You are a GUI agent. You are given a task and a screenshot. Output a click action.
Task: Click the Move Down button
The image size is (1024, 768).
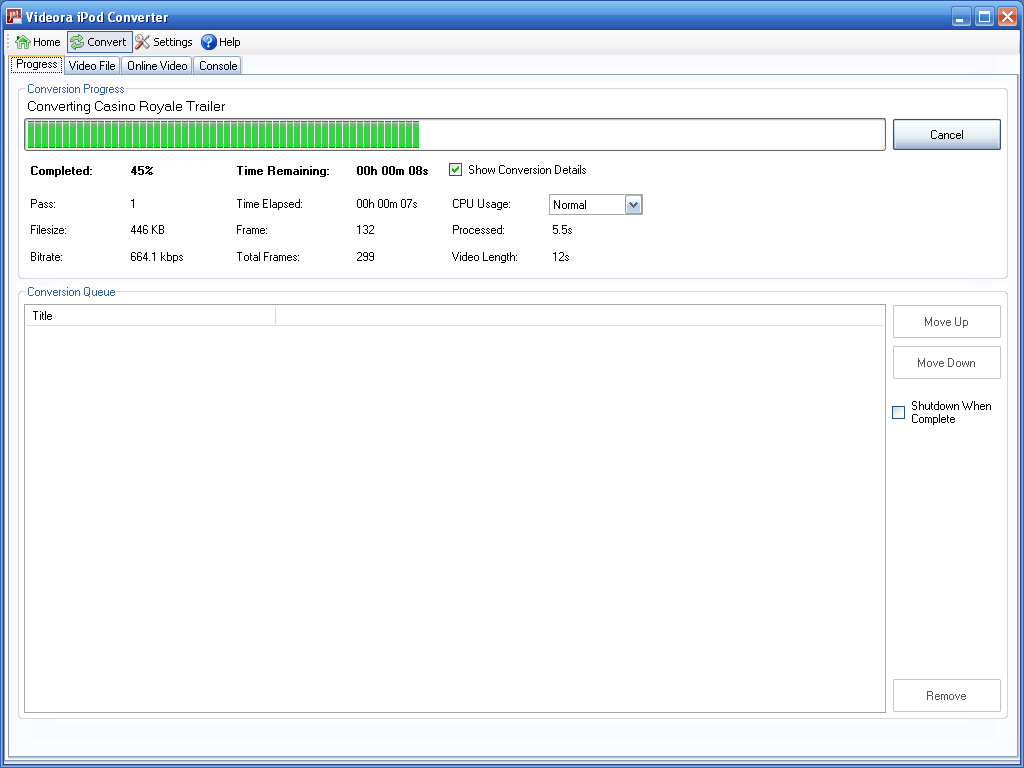(x=946, y=362)
